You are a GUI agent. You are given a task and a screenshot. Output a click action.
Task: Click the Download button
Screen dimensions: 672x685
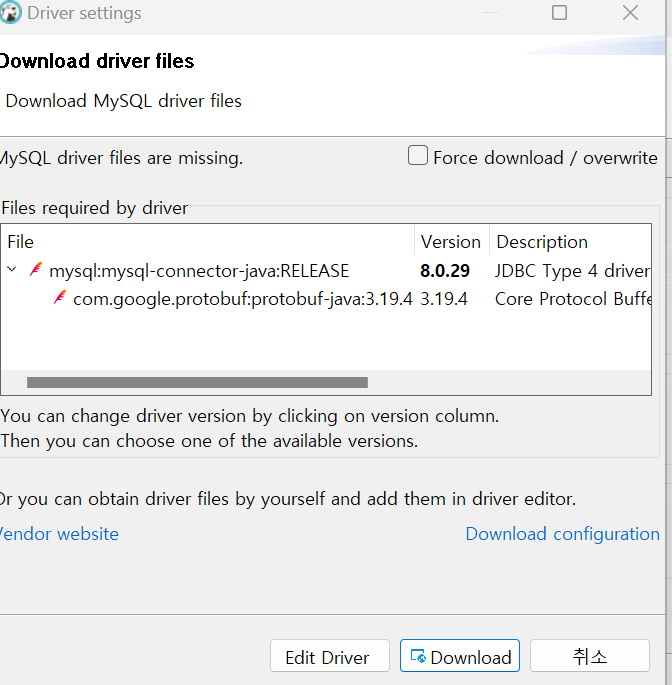tap(460, 656)
